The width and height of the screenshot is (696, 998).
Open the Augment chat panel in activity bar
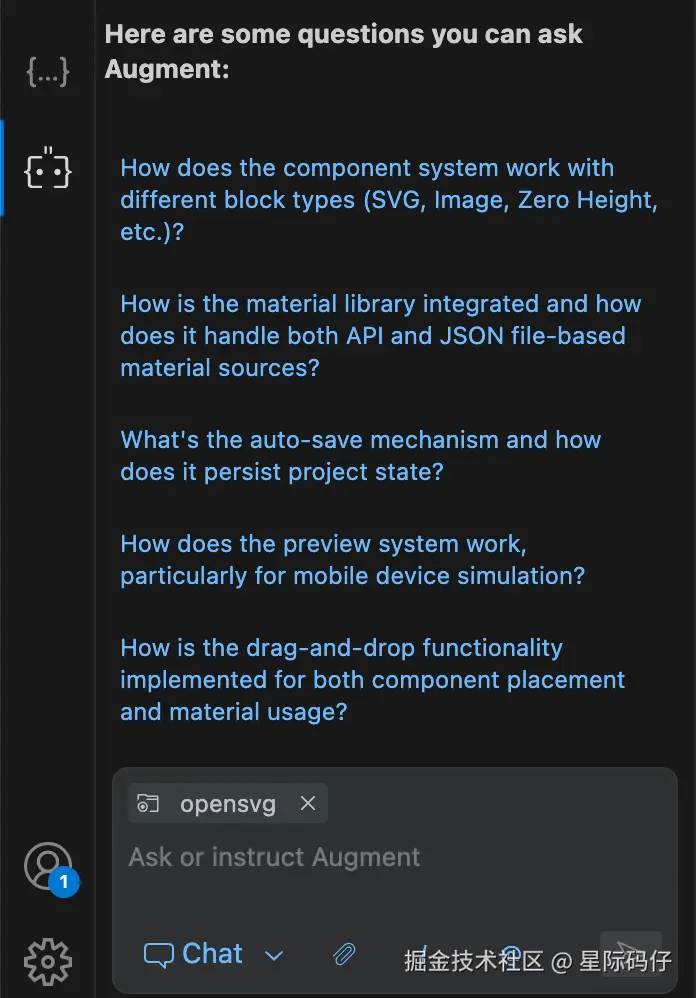pos(47,168)
